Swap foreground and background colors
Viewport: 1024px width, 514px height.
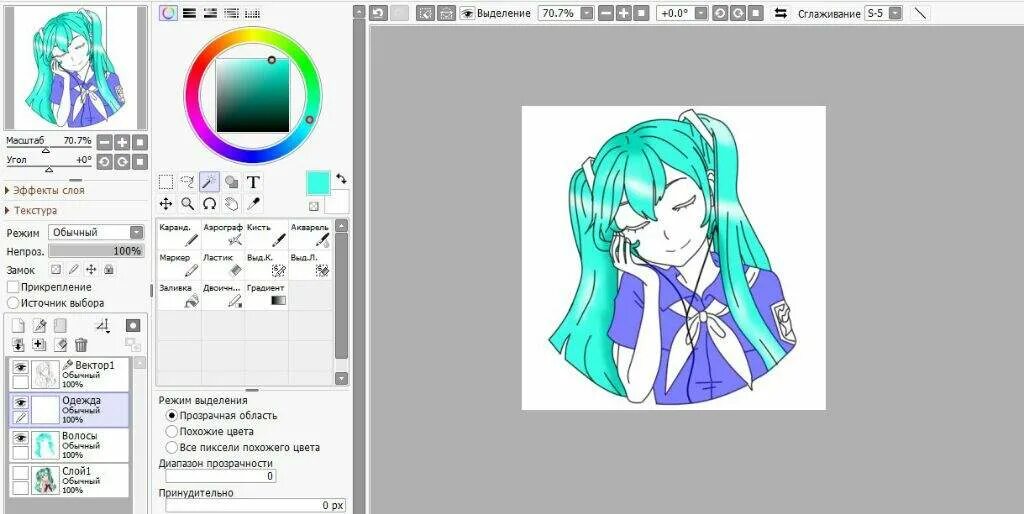pyautogui.click(x=341, y=178)
